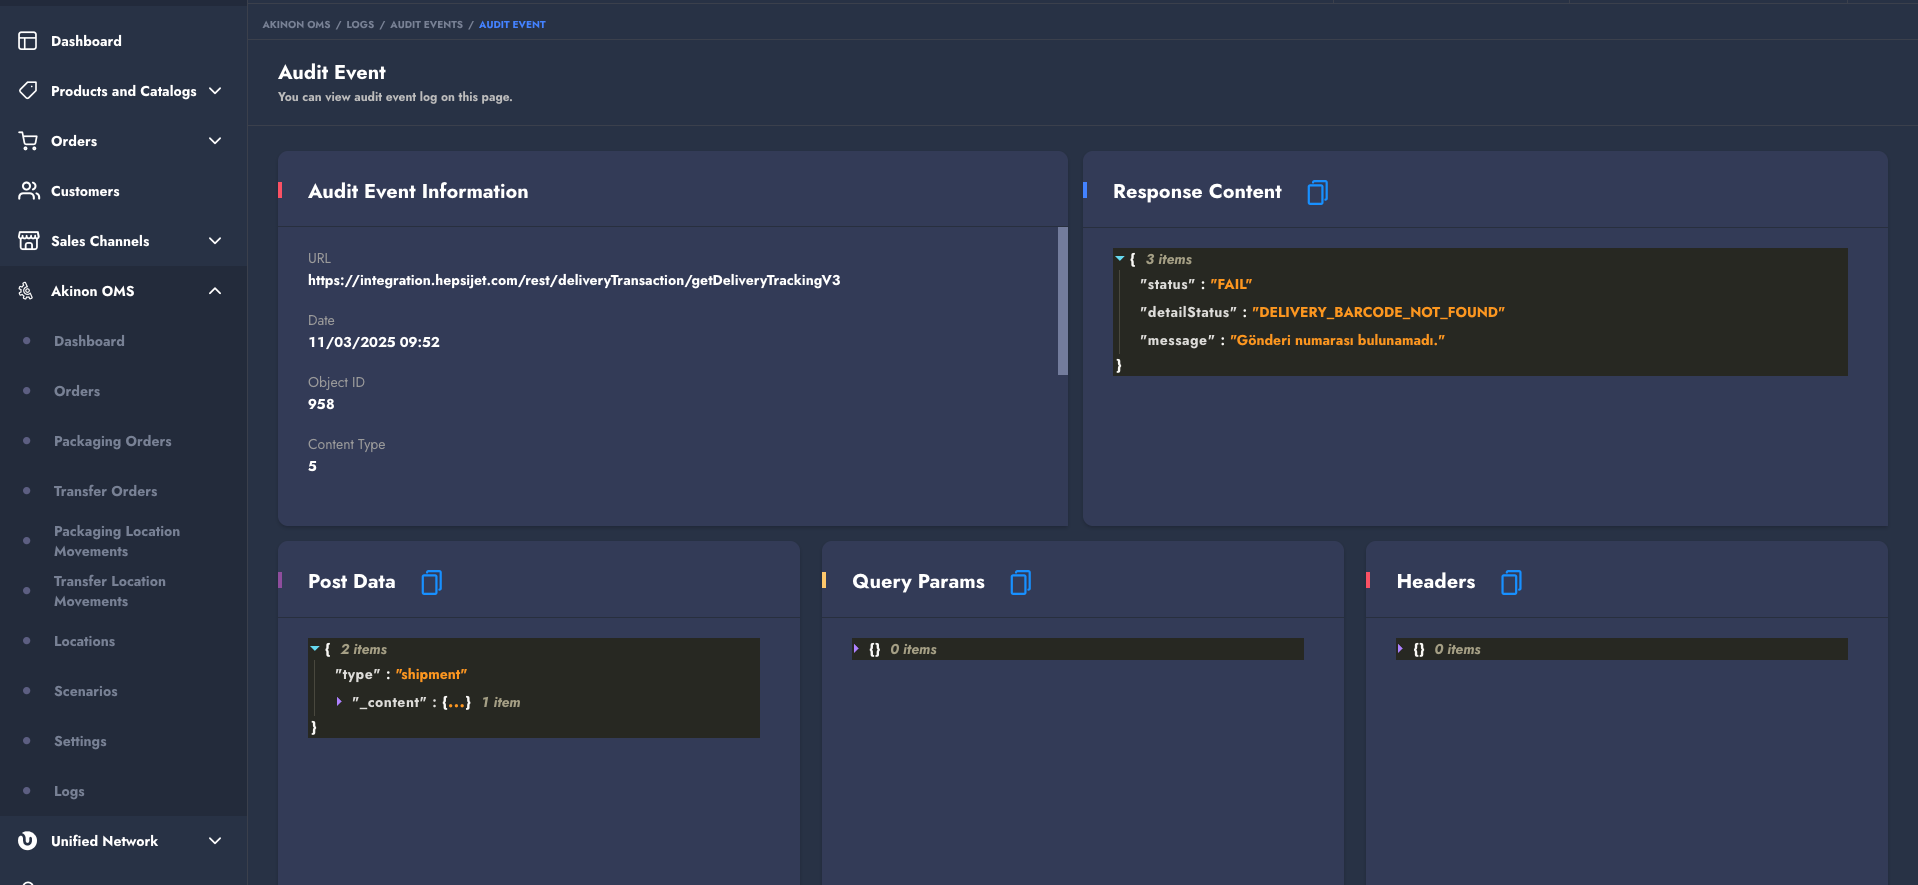Expand the "_content" node in Post Data
Image resolution: width=1918 pixels, height=885 pixels.
(x=340, y=702)
